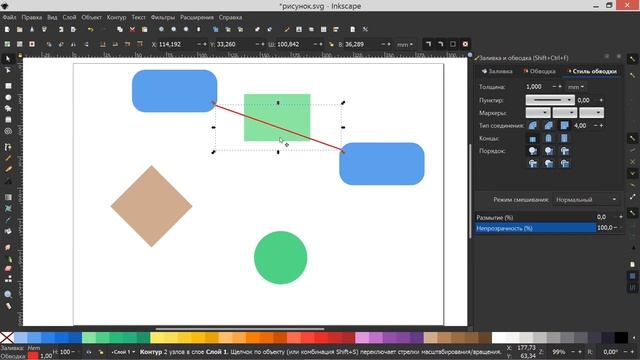
Task: Click the Open file folder icon
Action: pos(19,29)
